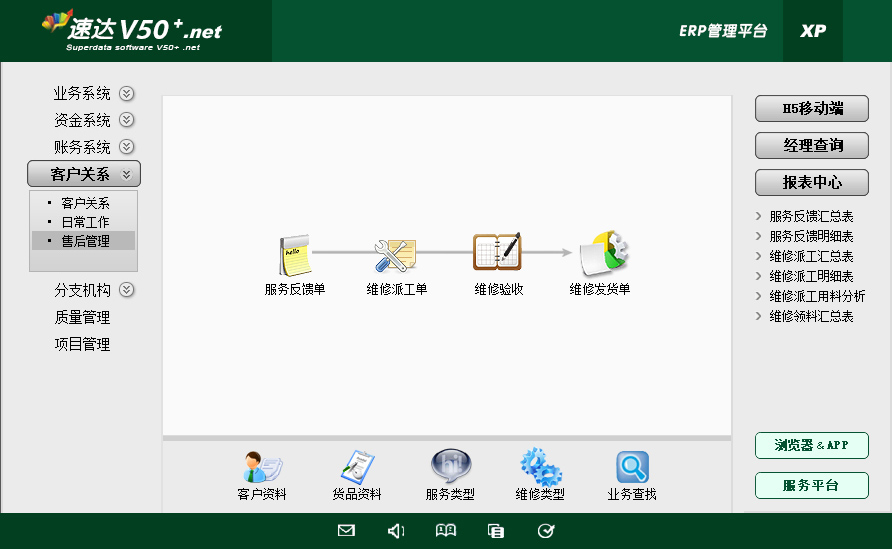Open the 货品资料 clipboard icon
Screen dimensions: 892x549
pyautogui.click(x=357, y=467)
